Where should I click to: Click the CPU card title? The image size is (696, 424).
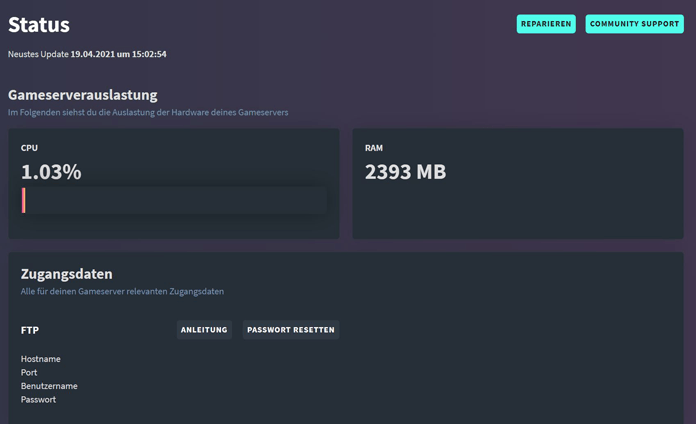pyautogui.click(x=29, y=148)
